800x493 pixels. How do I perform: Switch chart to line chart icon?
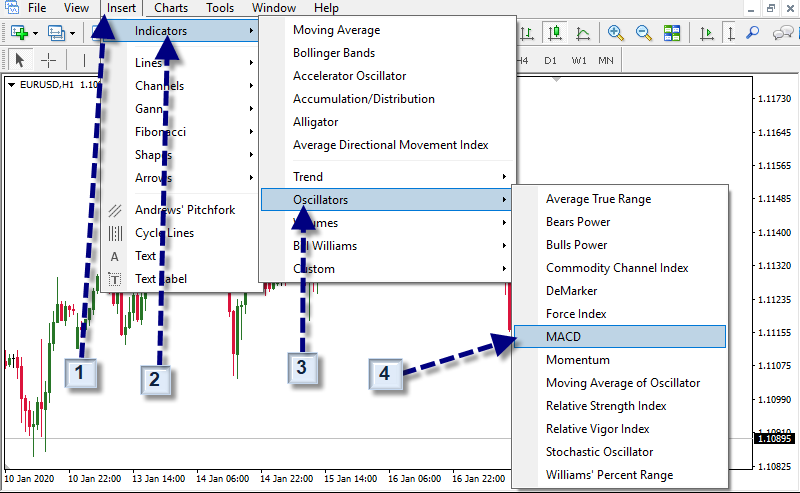click(x=583, y=34)
